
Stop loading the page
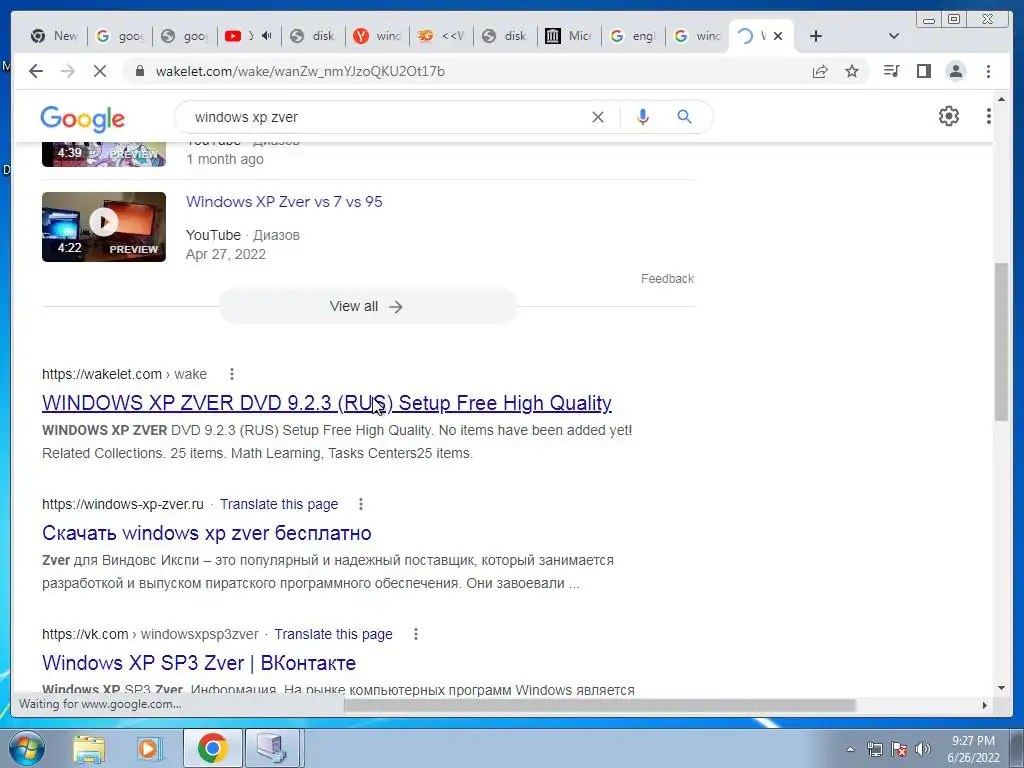point(99,71)
